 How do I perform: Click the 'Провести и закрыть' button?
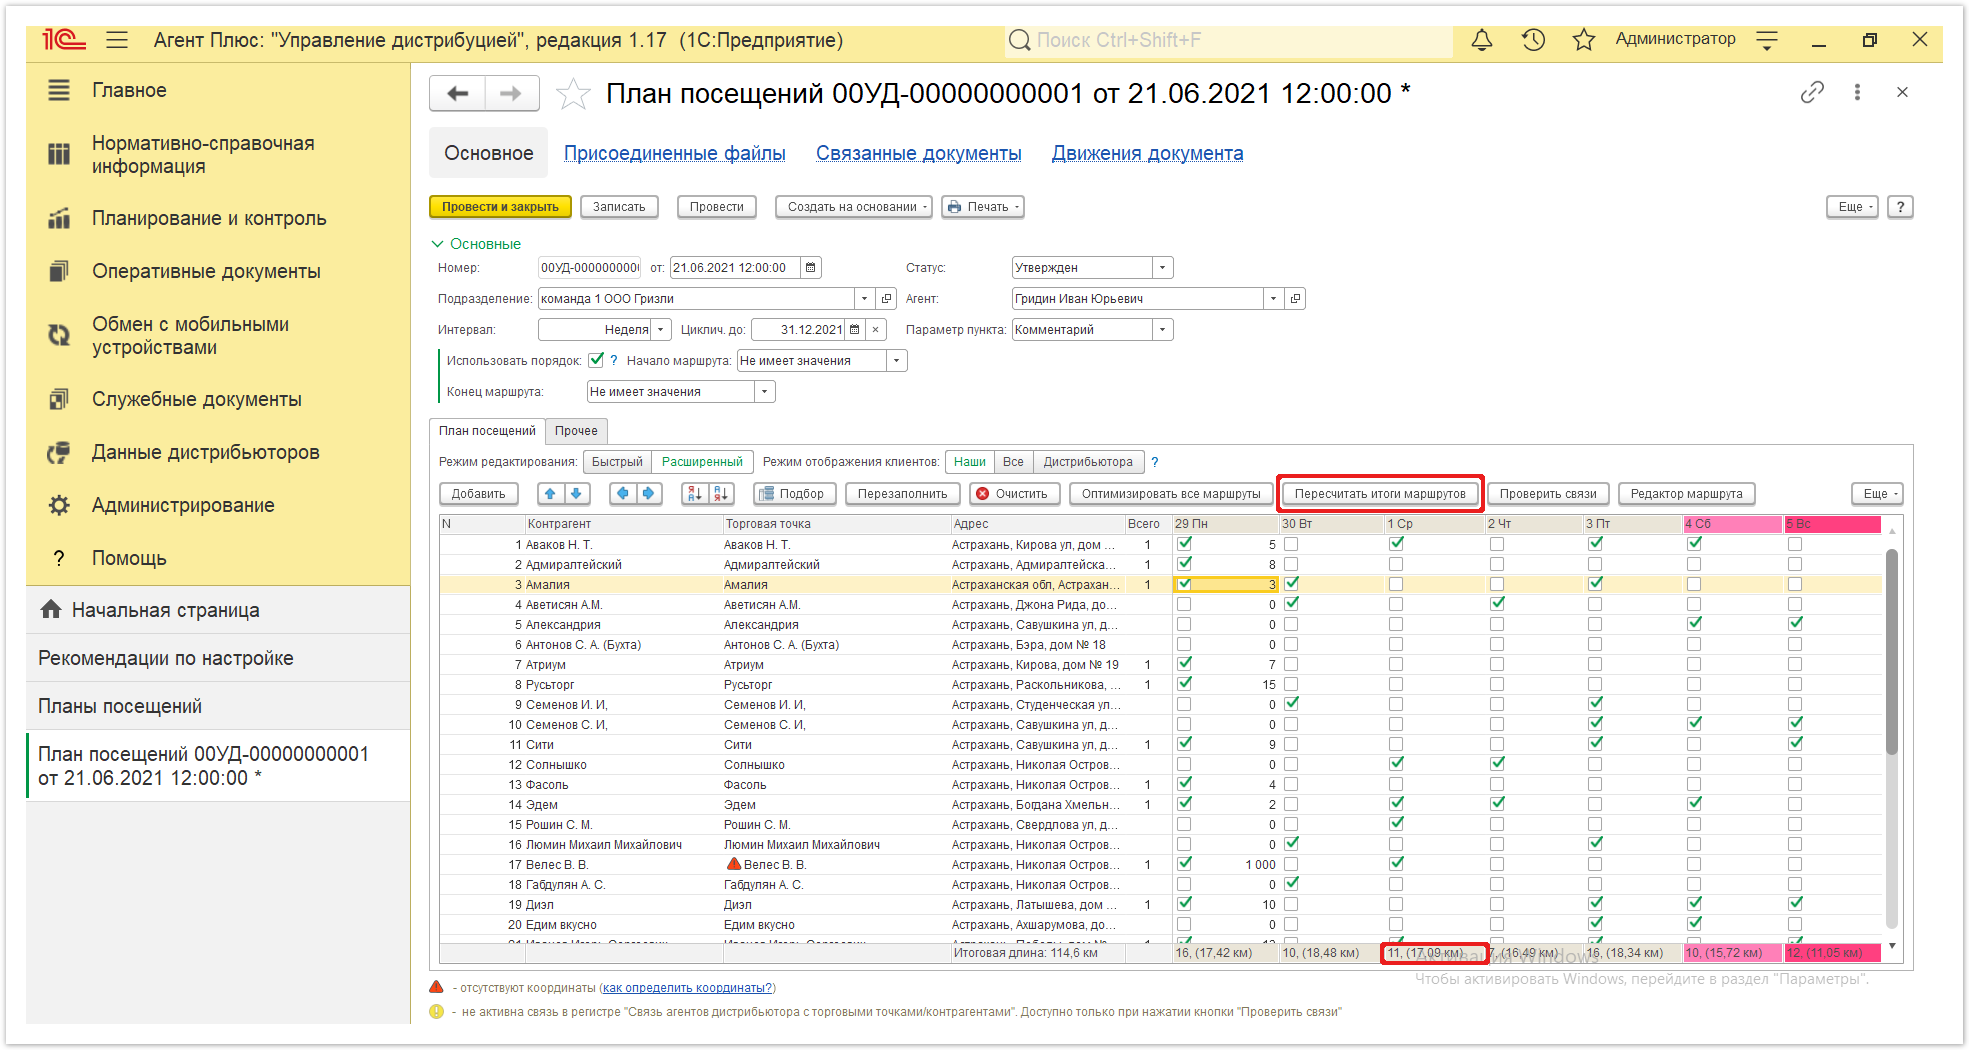500,207
